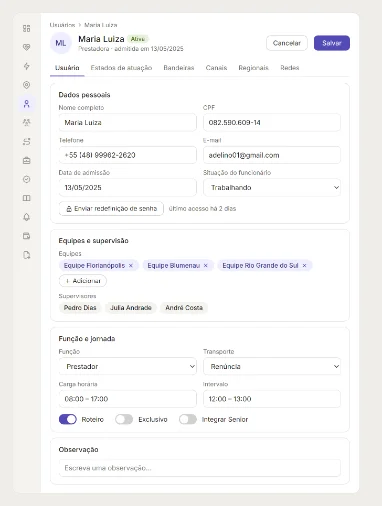This screenshot has width=382, height=506.
Task: Open the teams group sidebar icon
Action: coord(27,122)
